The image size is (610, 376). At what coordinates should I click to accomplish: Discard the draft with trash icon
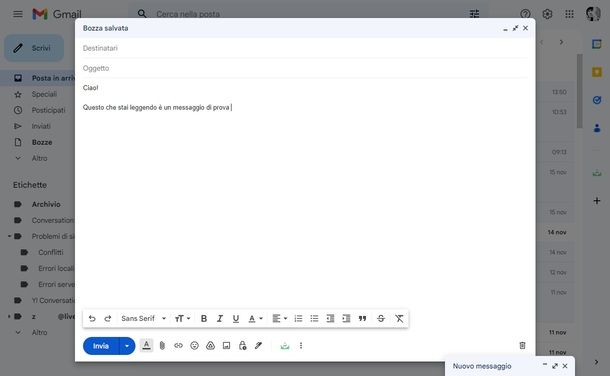(x=522, y=345)
